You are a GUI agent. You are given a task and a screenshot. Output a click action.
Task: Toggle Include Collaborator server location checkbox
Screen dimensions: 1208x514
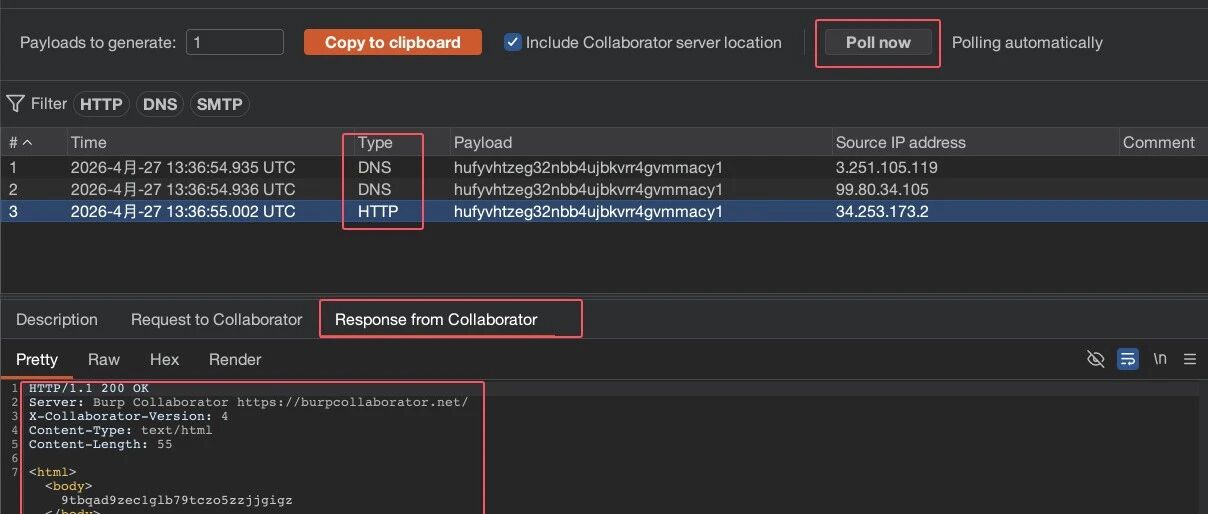coord(513,42)
